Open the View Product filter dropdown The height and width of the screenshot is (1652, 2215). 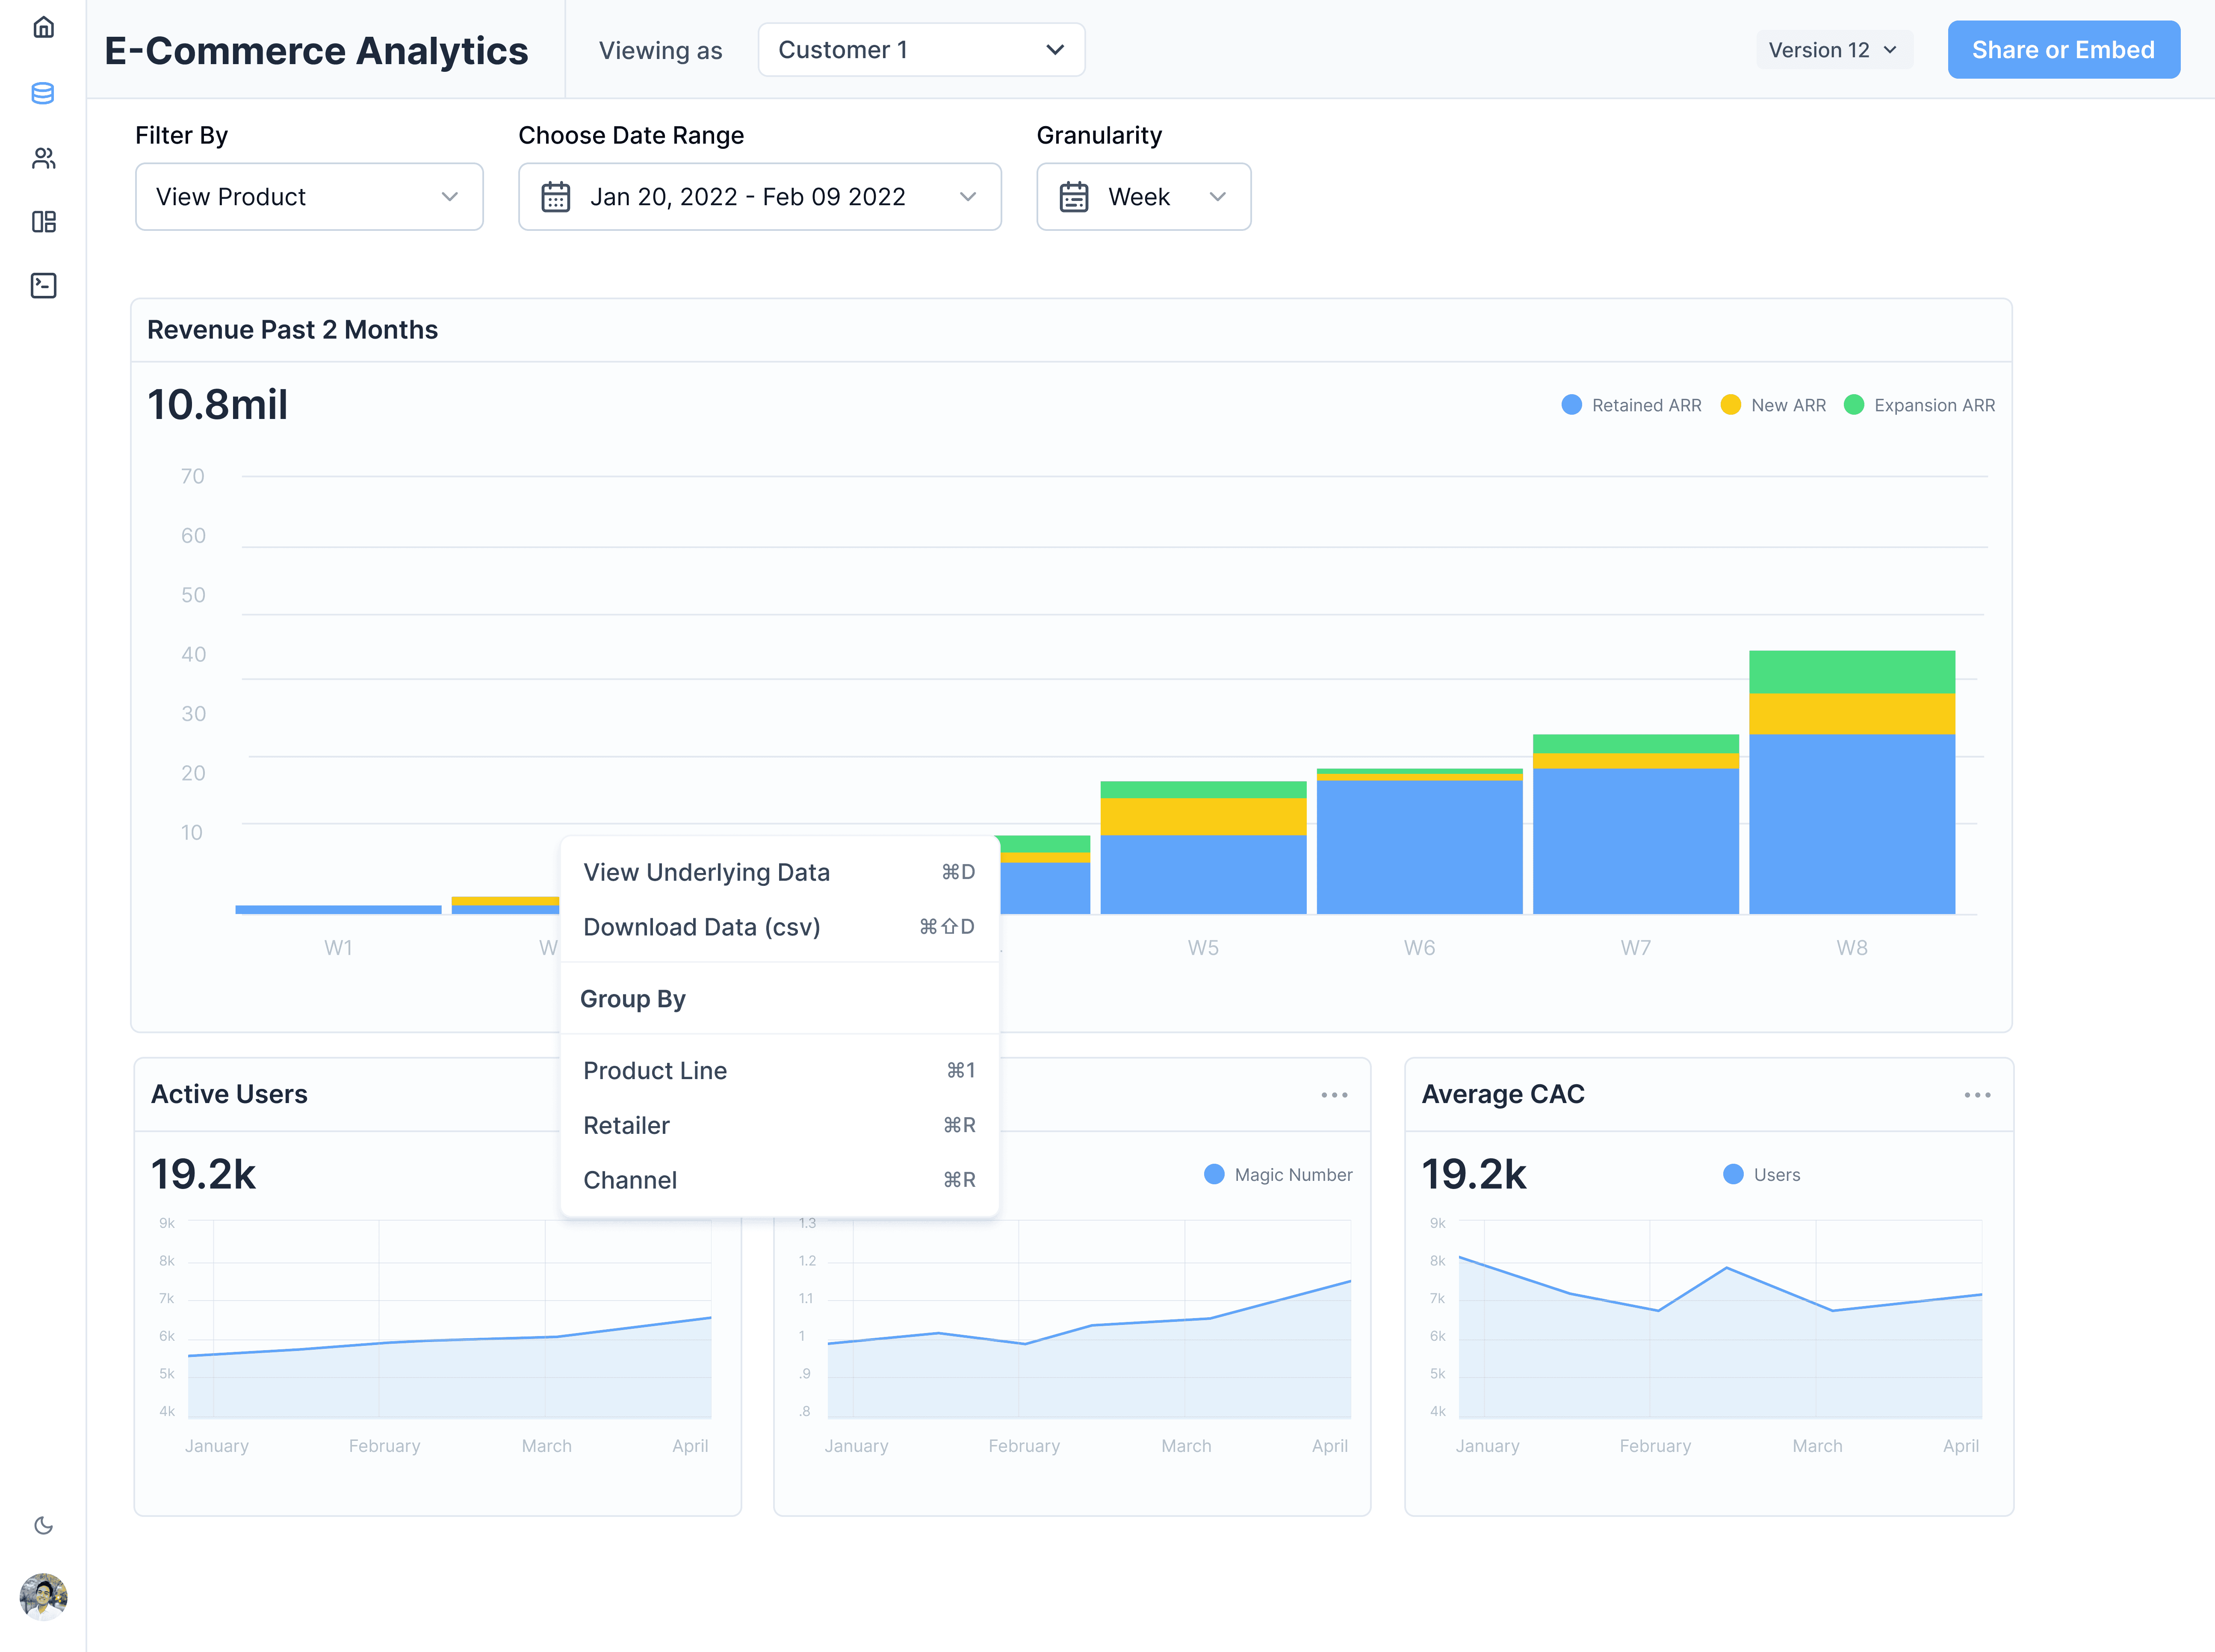[x=309, y=197]
